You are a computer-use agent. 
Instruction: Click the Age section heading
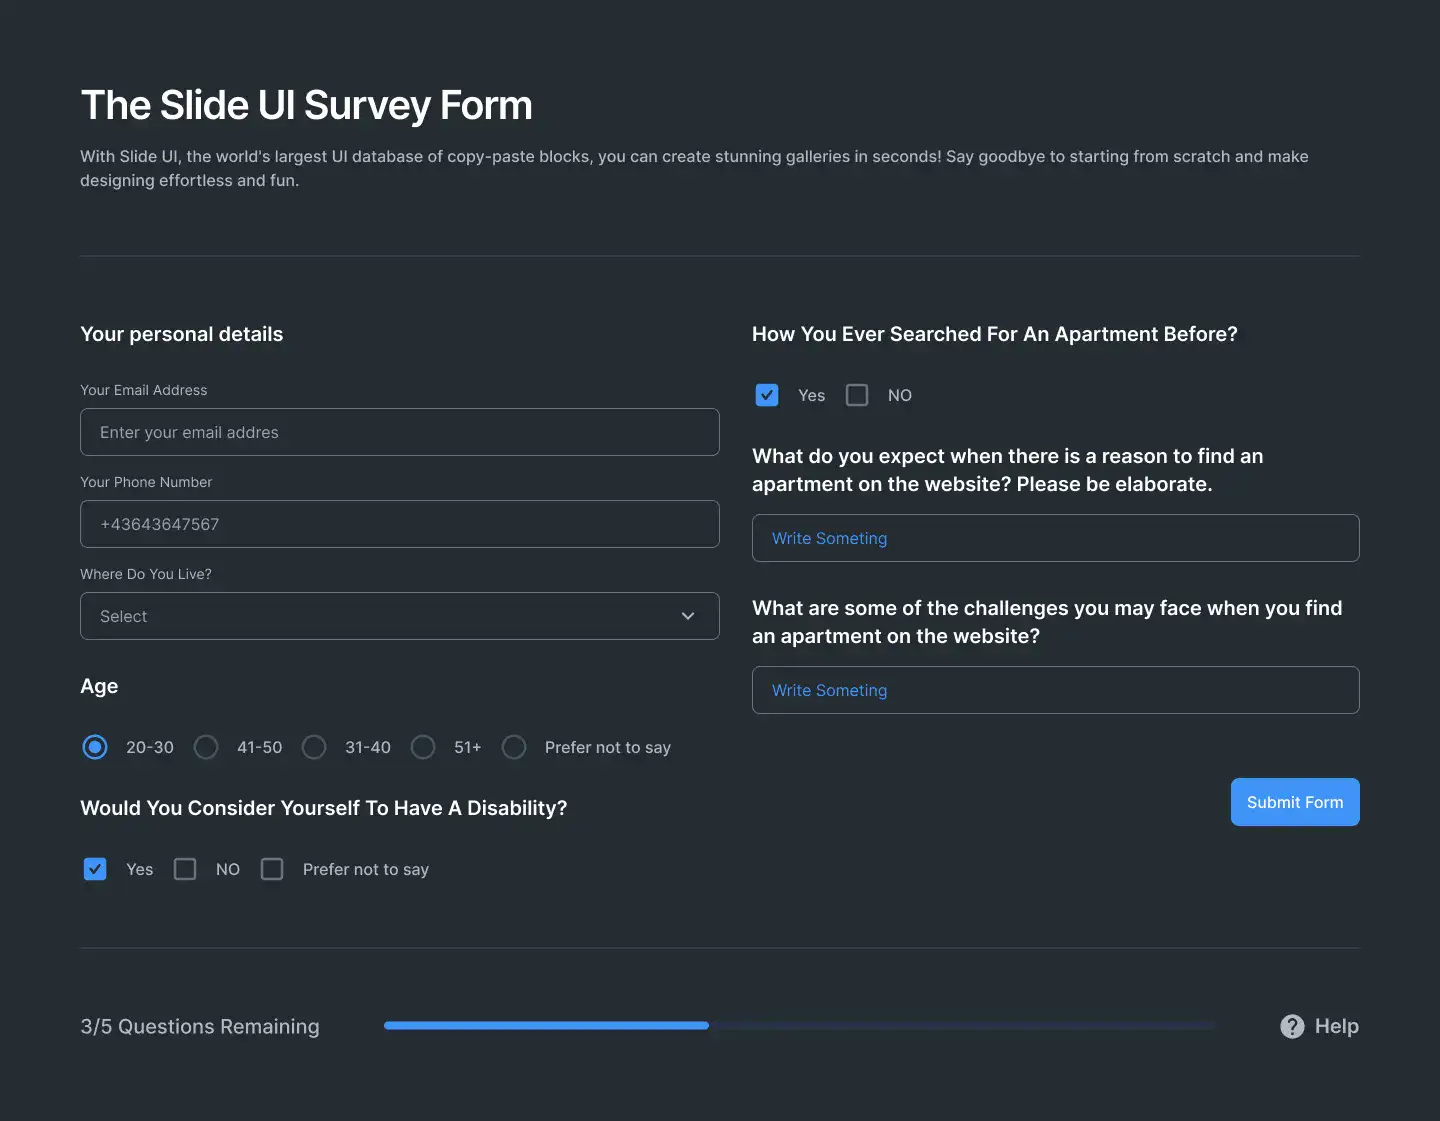[x=99, y=686]
